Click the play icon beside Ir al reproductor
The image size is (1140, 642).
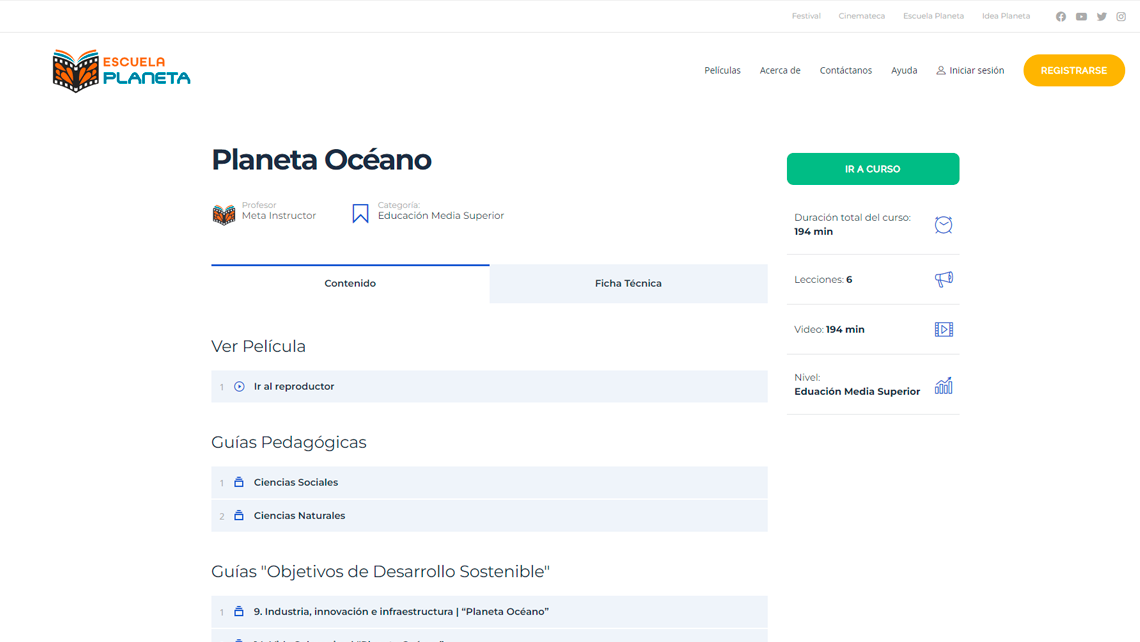(239, 387)
